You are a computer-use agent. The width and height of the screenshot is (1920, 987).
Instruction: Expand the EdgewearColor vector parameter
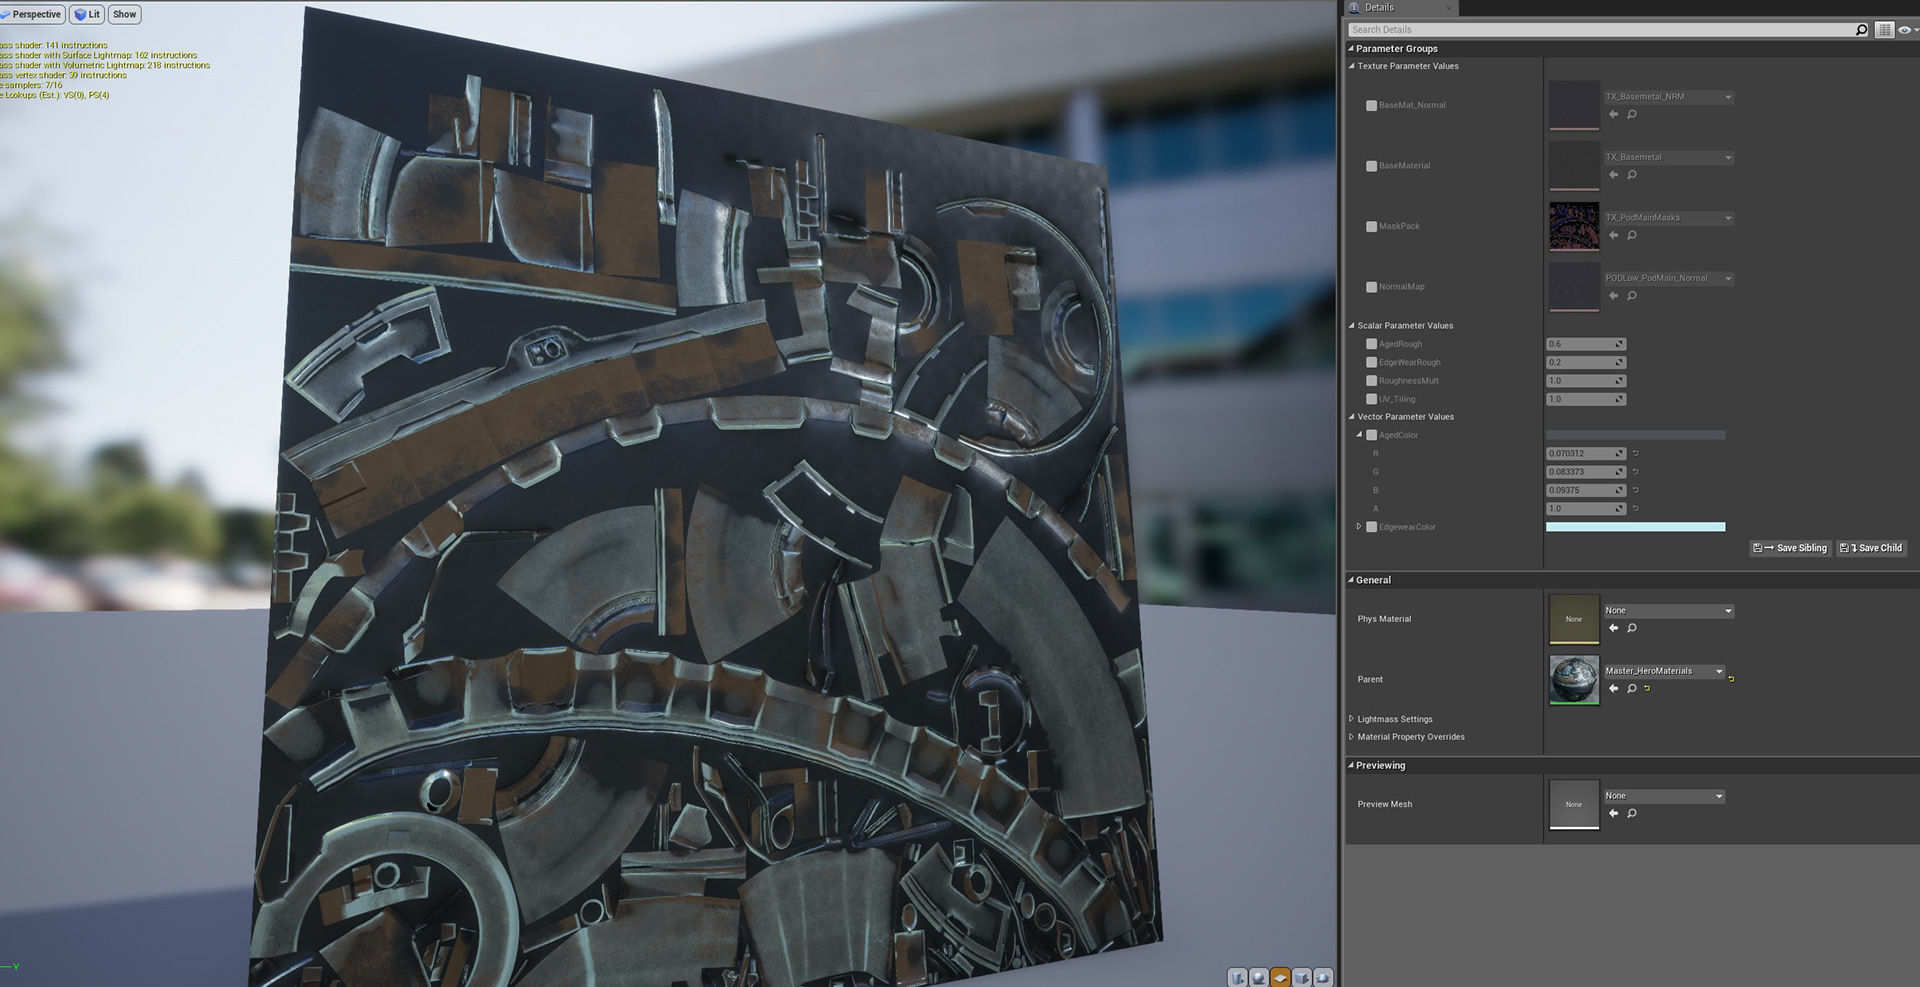tap(1359, 527)
